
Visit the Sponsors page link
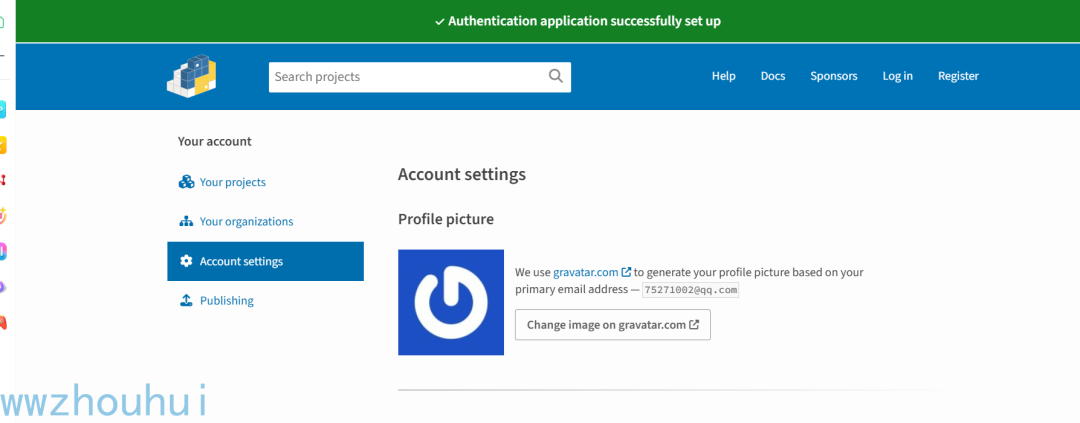[x=833, y=76]
